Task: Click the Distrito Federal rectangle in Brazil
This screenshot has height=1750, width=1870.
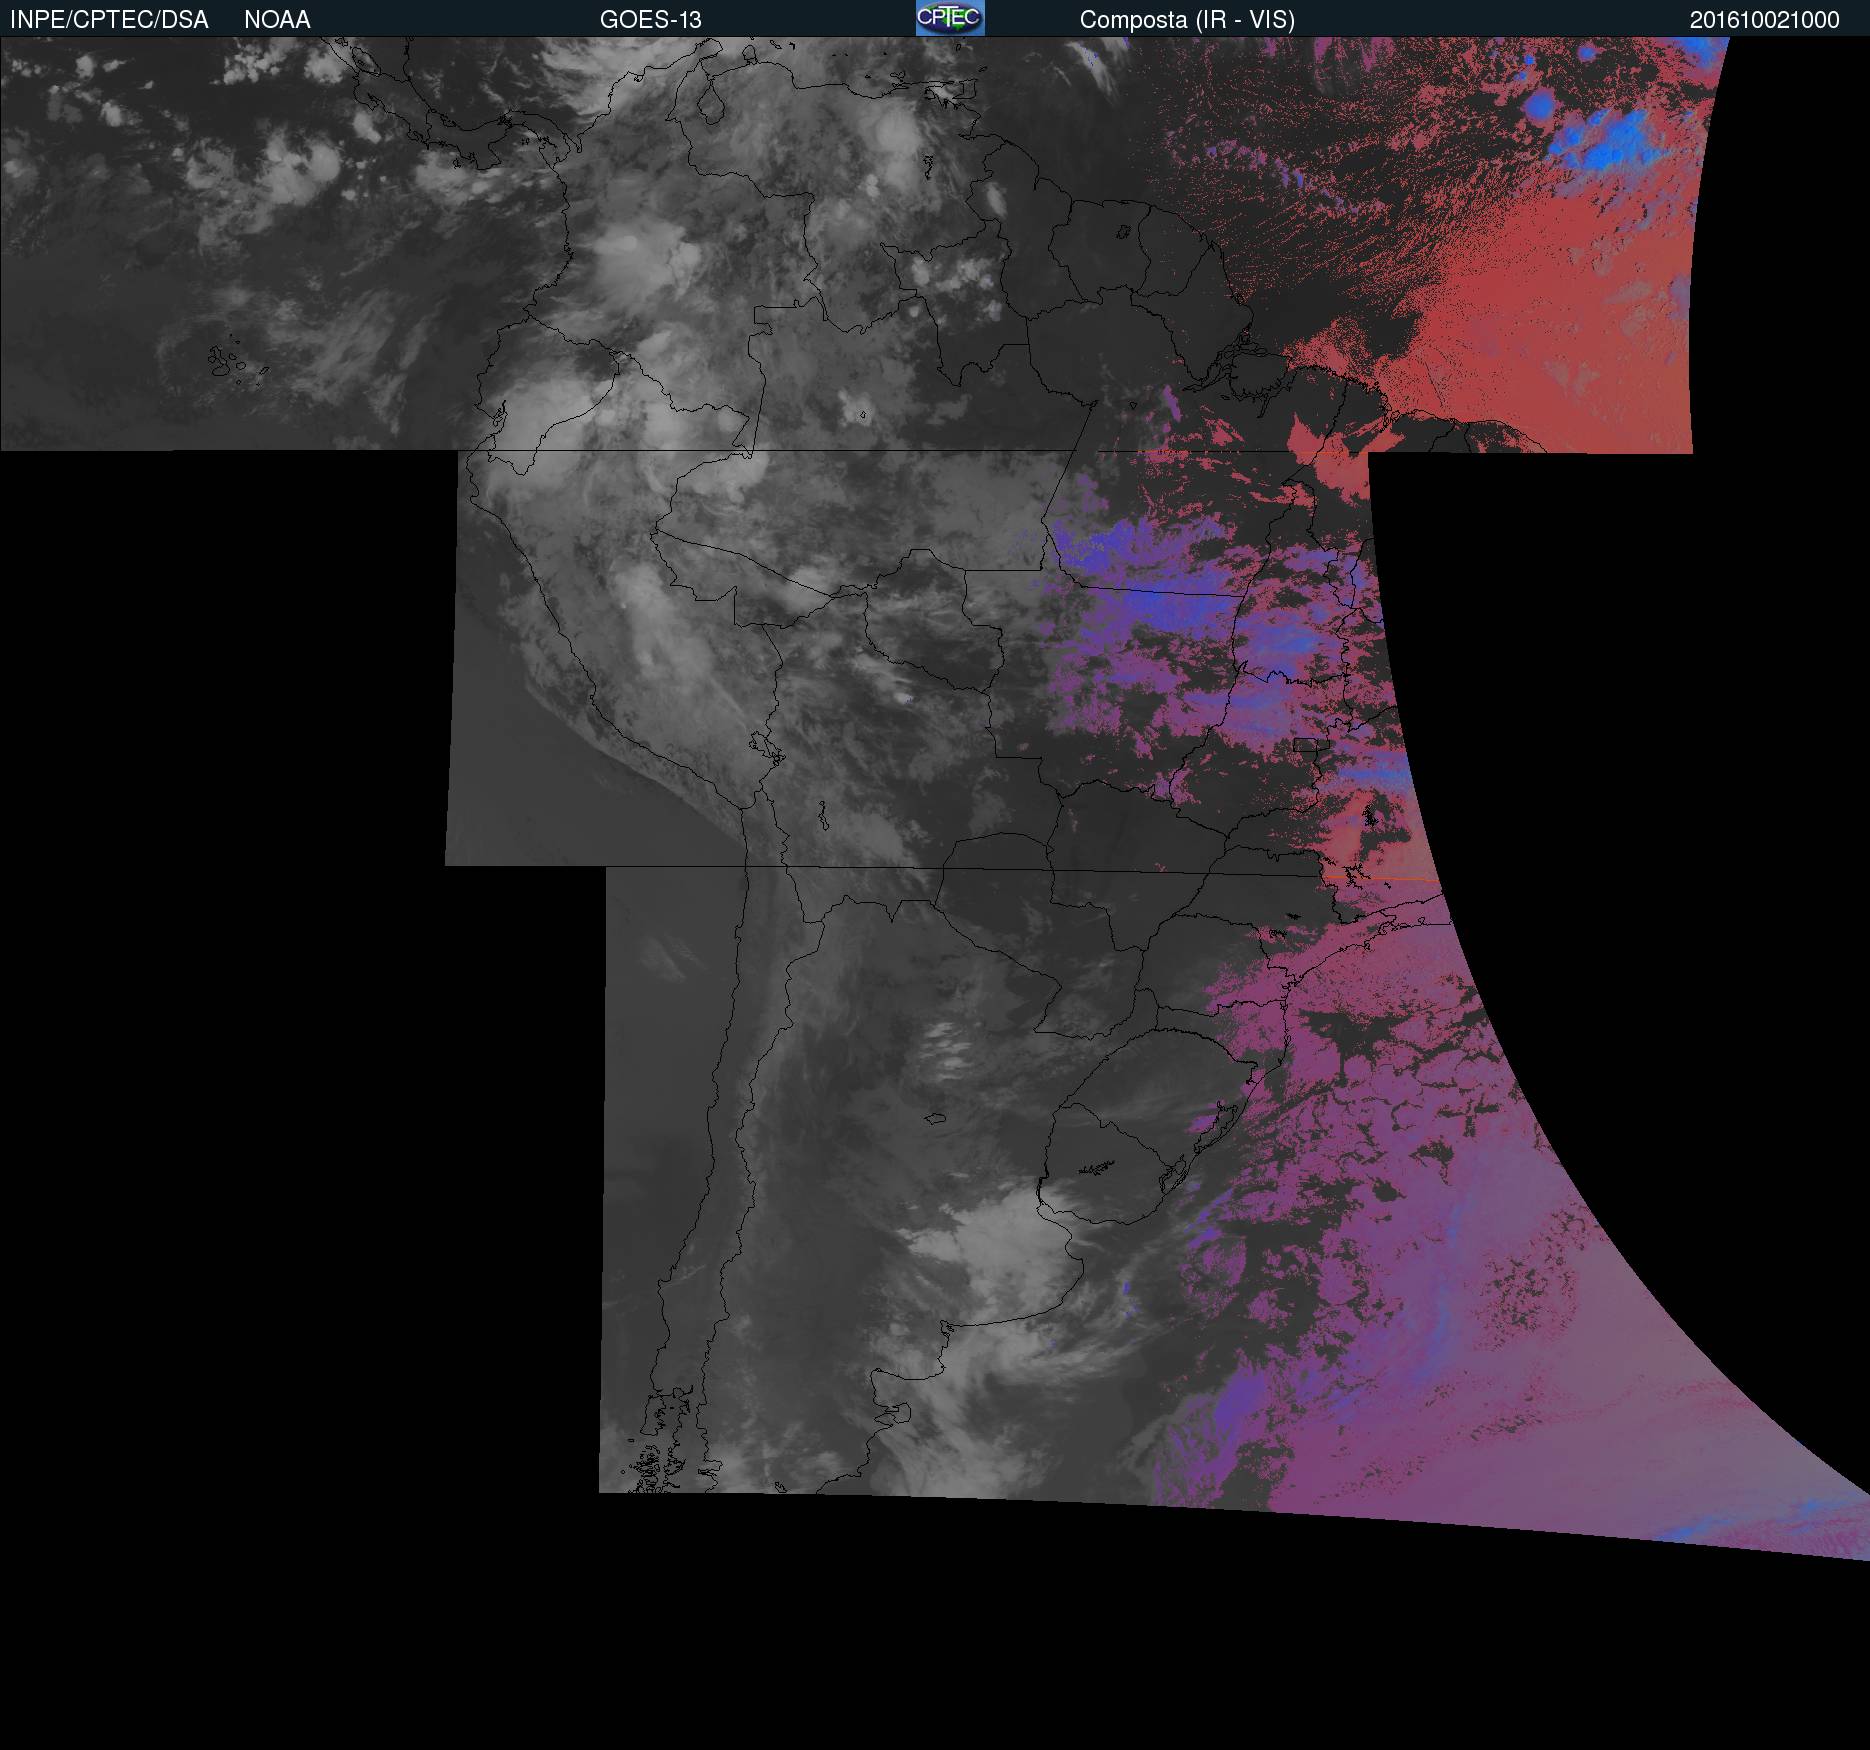Action: [x=1306, y=744]
